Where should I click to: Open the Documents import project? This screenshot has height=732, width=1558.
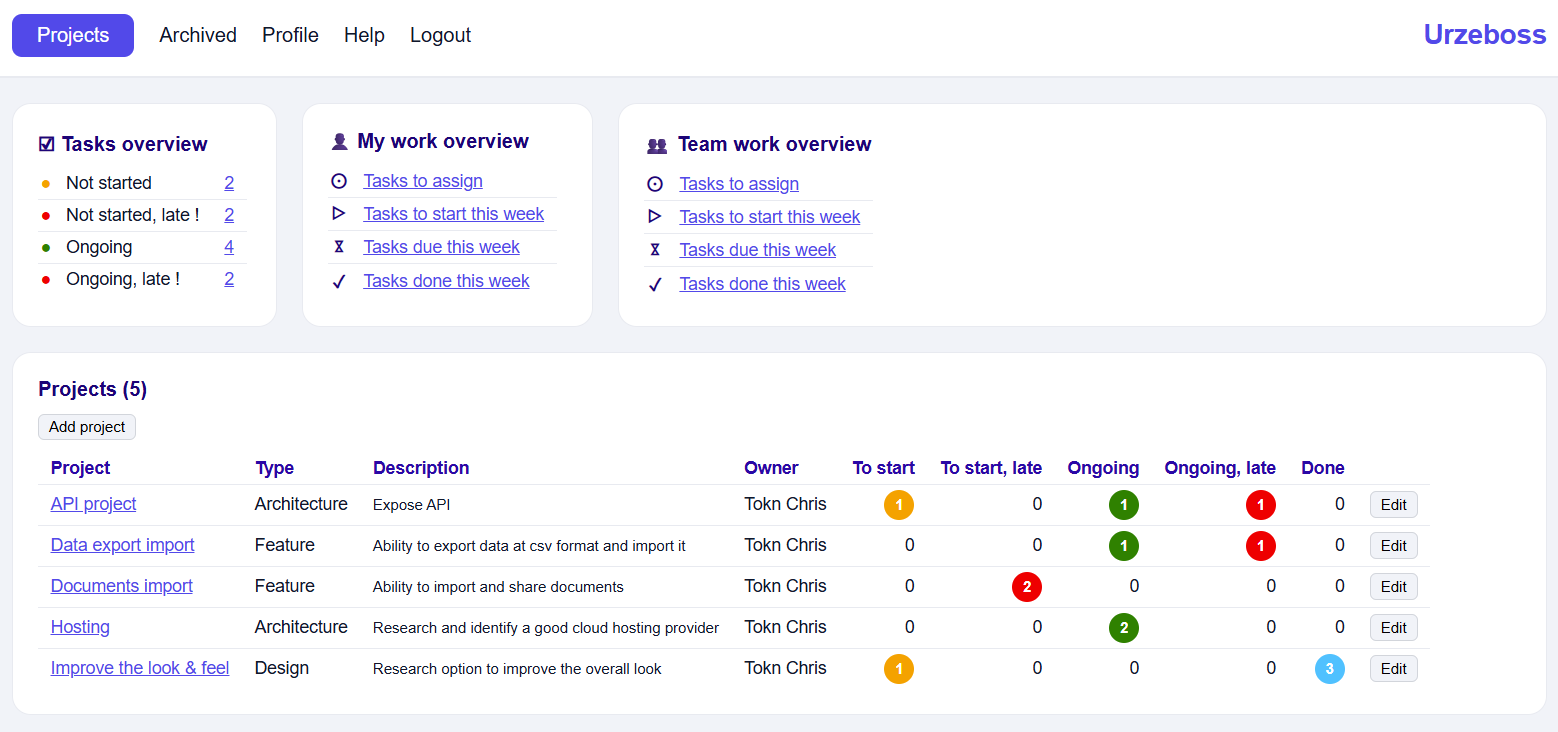tap(121, 586)
